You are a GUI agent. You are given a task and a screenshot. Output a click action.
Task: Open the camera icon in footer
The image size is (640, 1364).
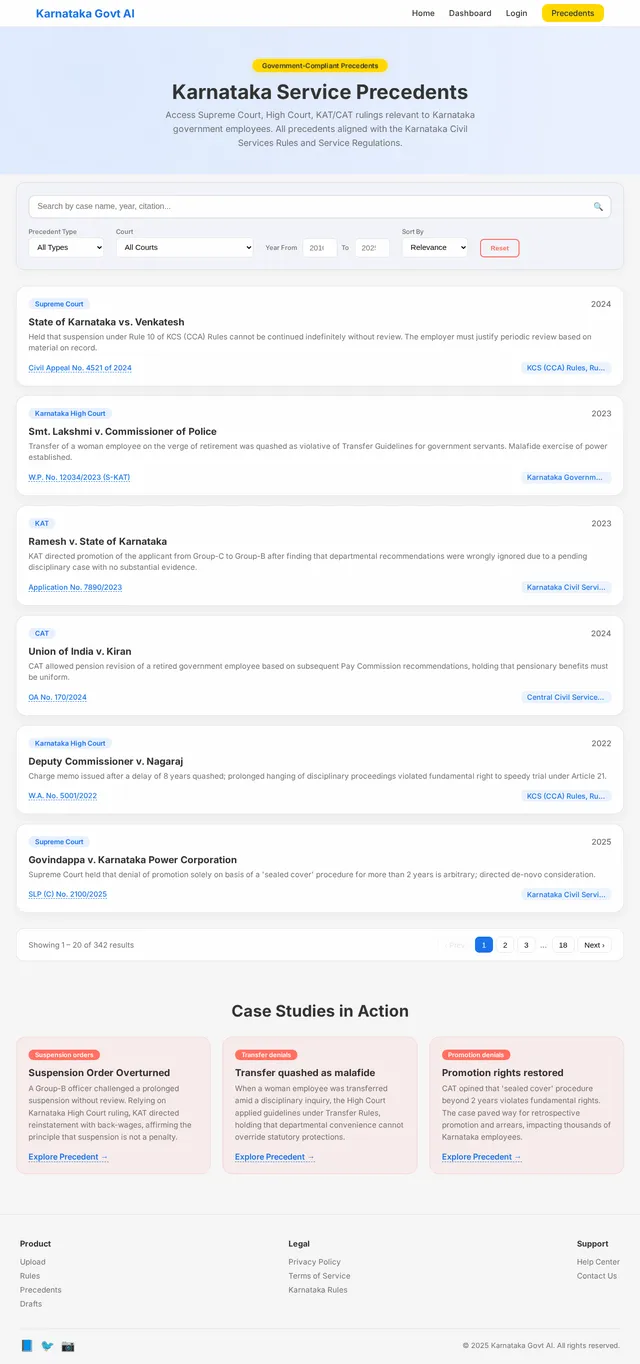68,1346
